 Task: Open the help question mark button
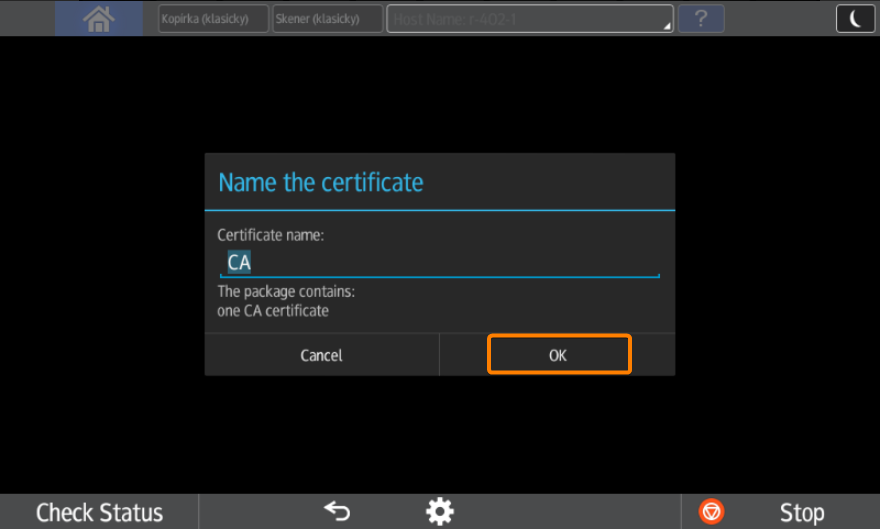tap(701, 19)
